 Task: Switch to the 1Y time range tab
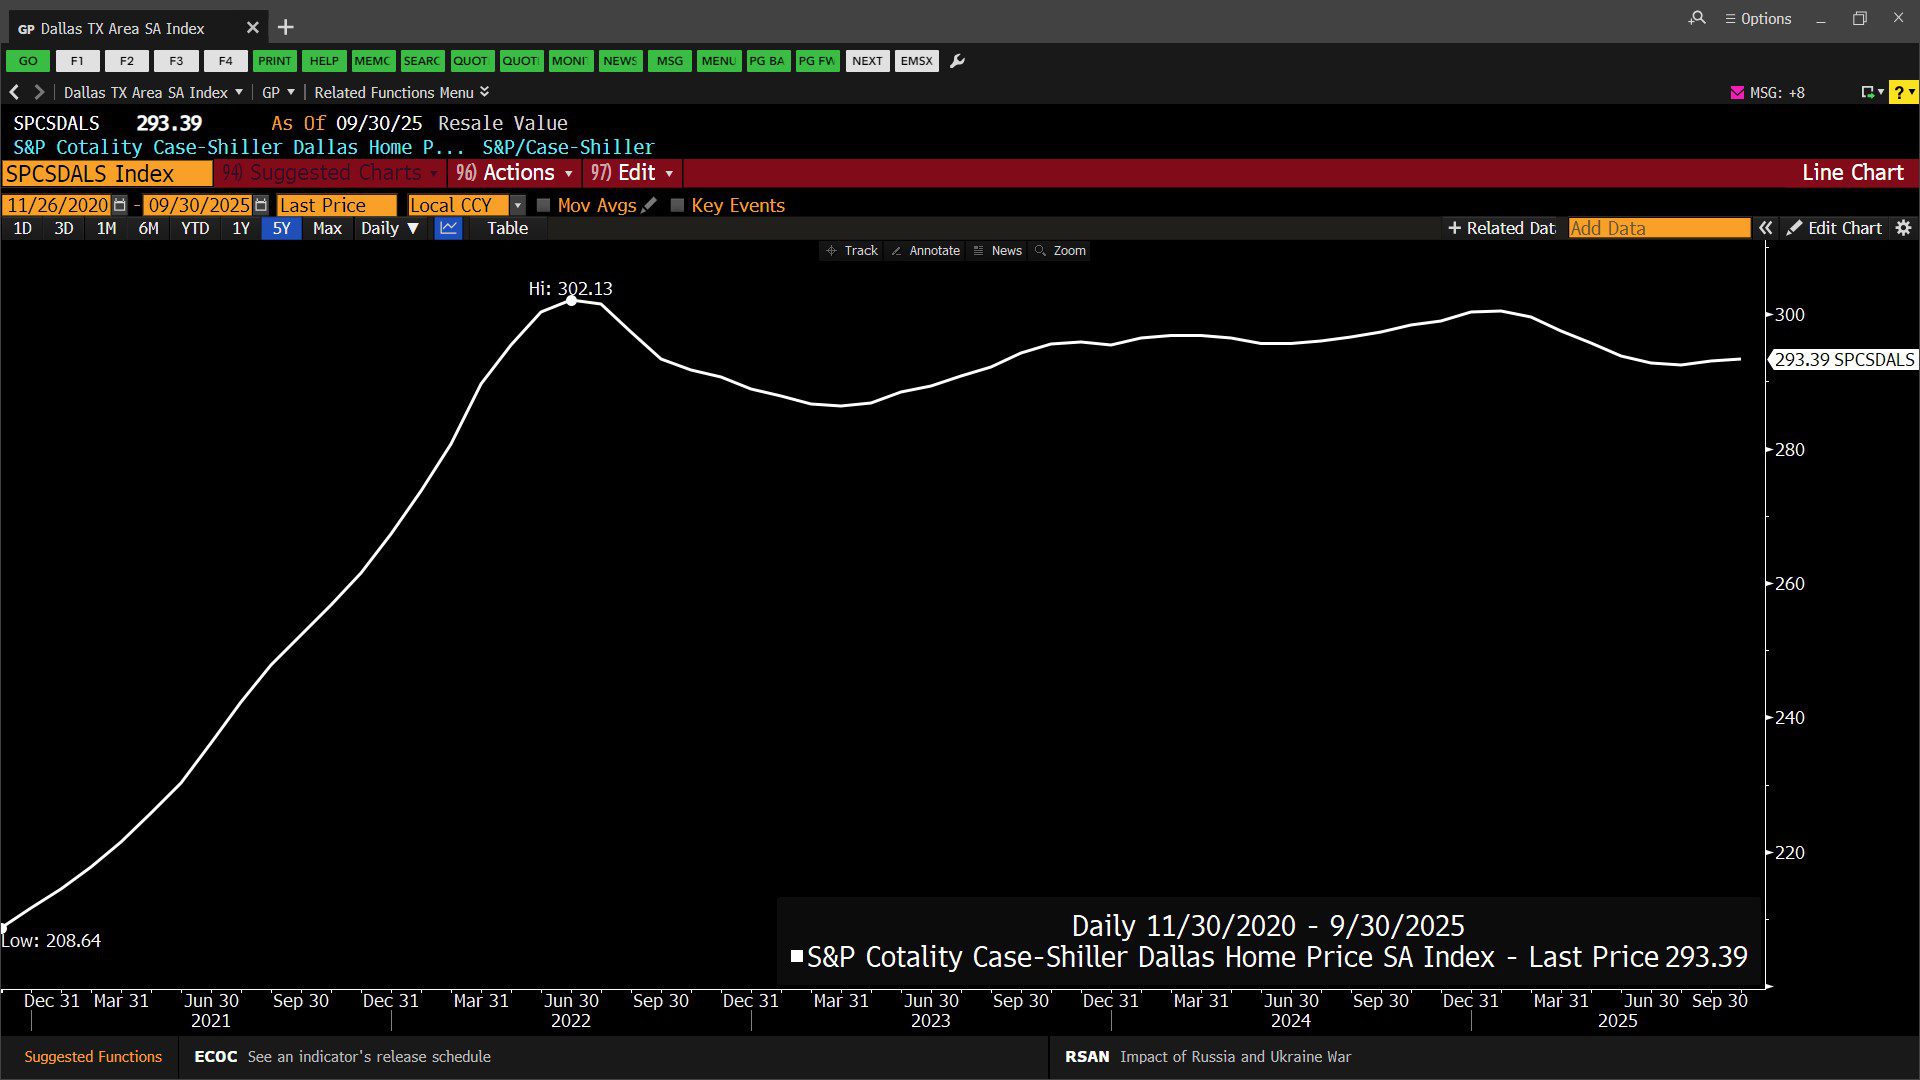[x=240, y=228]
